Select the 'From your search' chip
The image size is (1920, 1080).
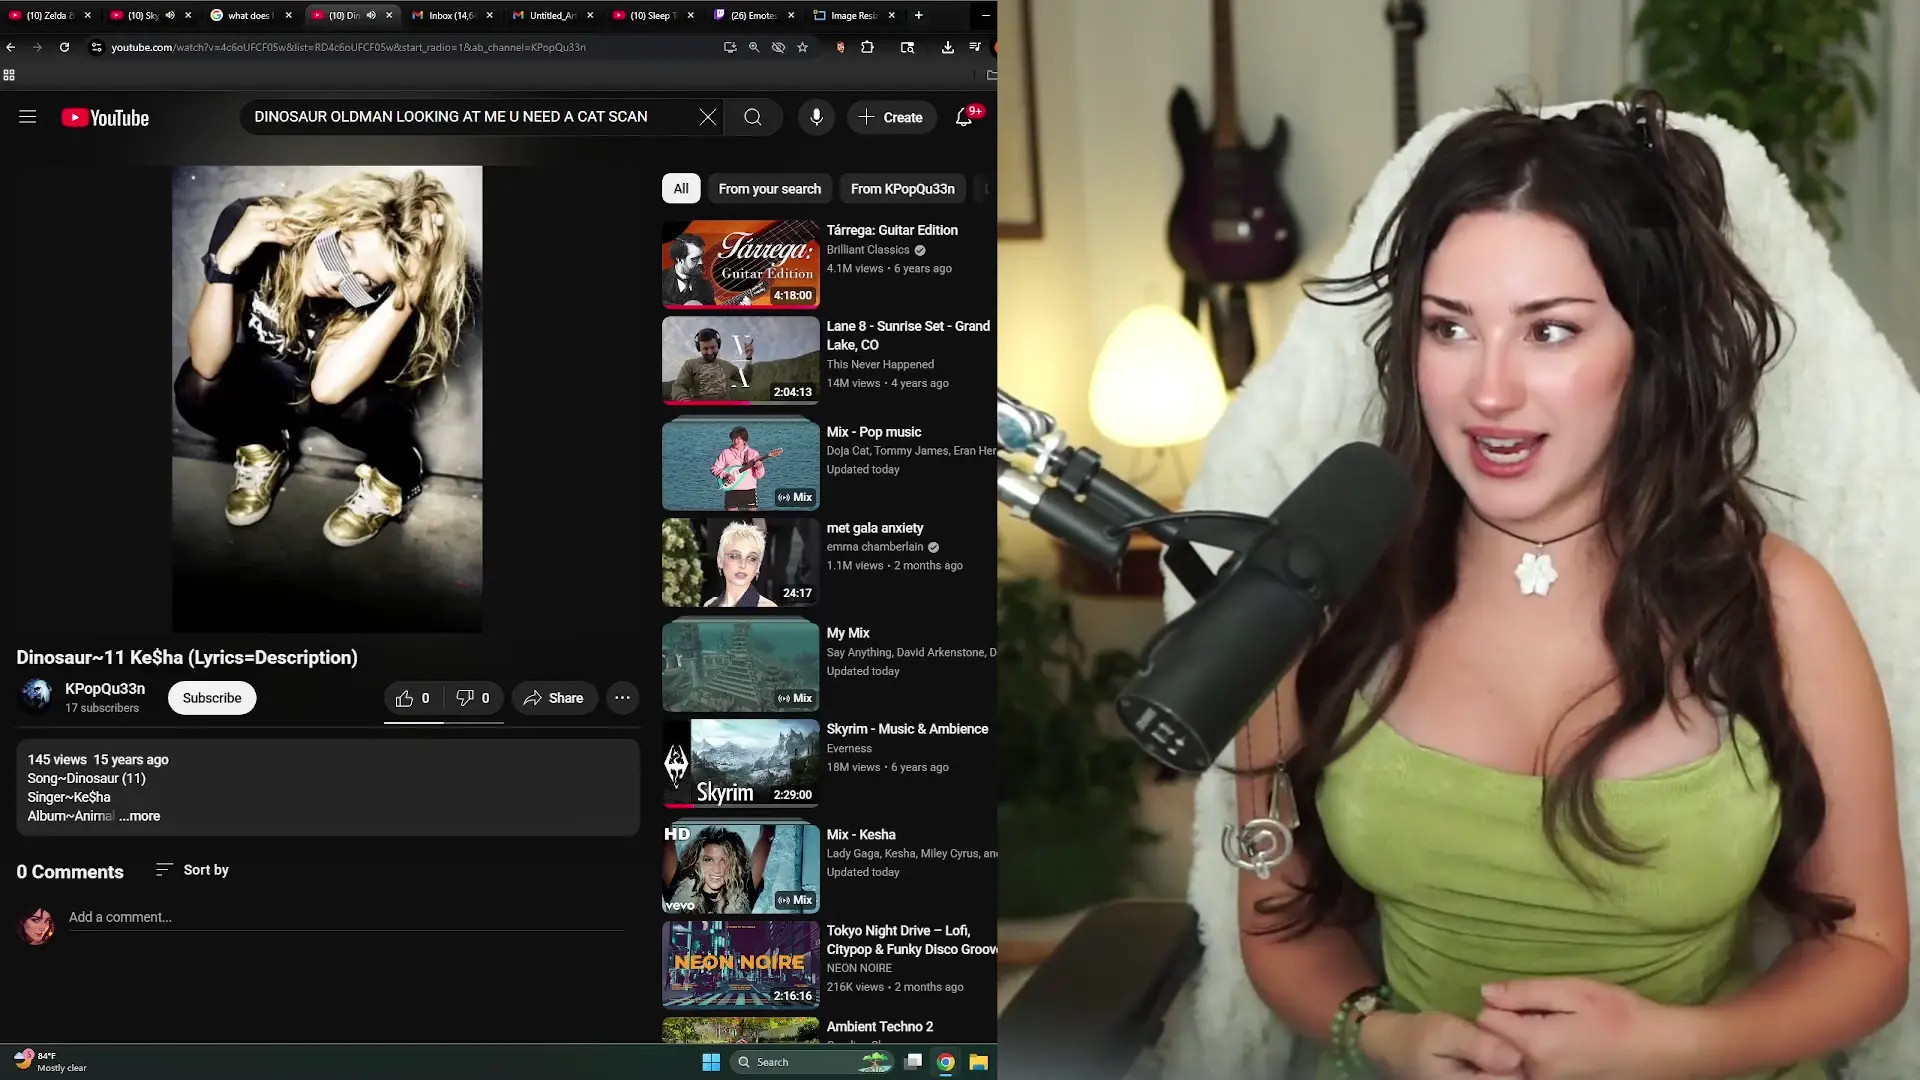[769, 188]
